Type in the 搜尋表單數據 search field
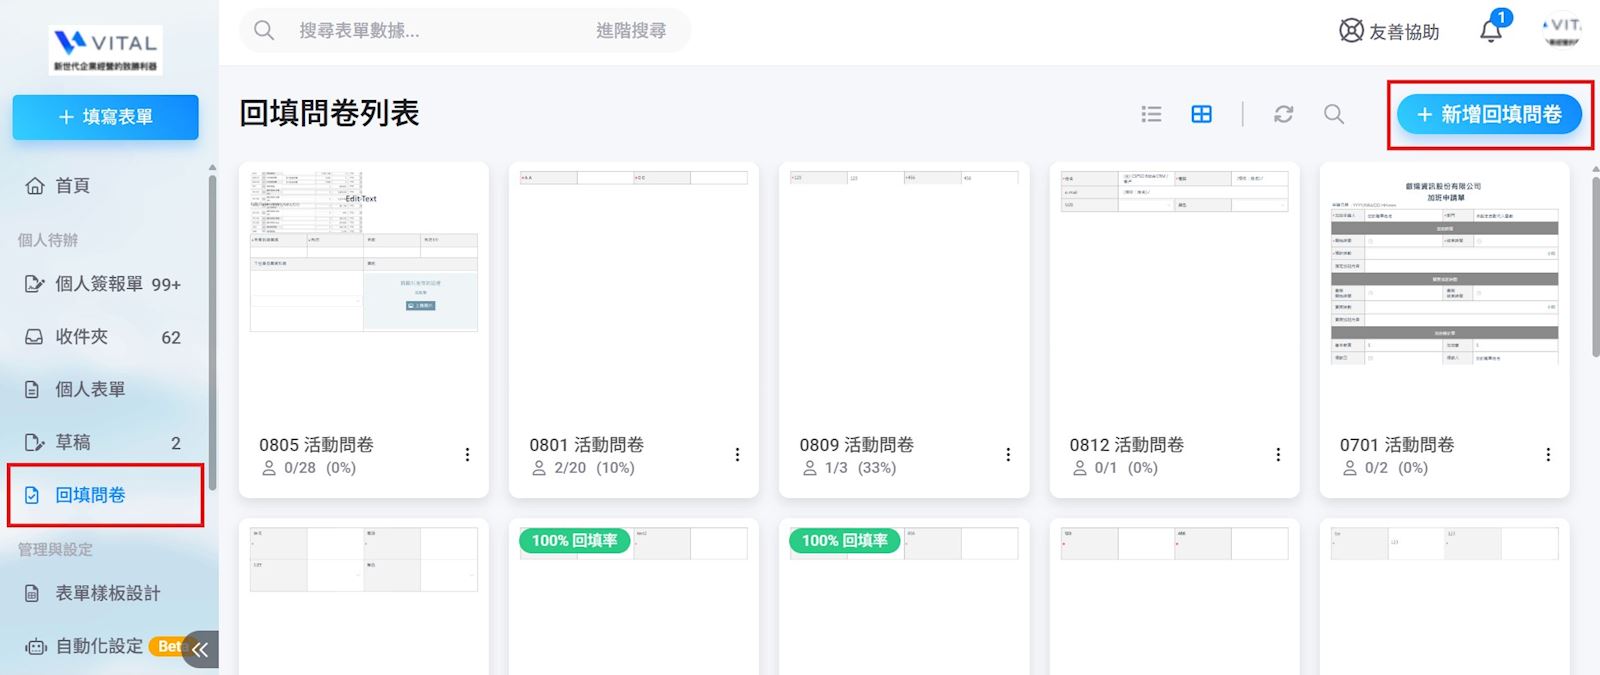 click(420, 31)
